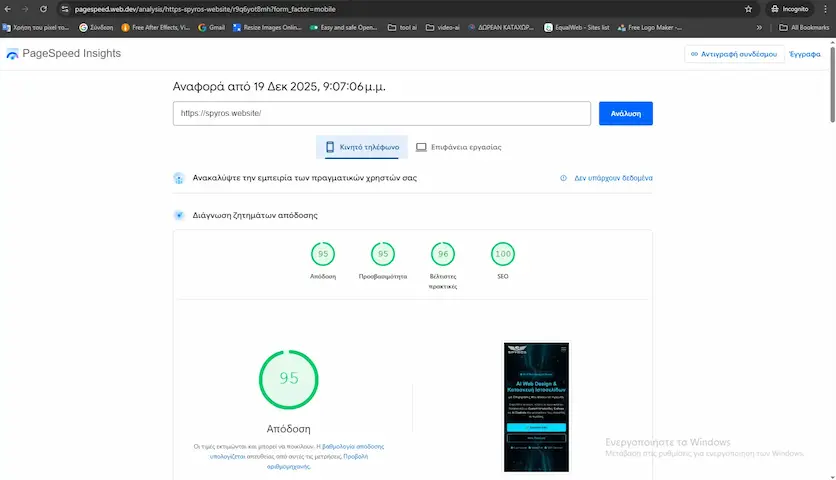Bookmark this page with the star icon
Image resolution: width=836 pixels, height=480 pixels.
tap(748, 9)
